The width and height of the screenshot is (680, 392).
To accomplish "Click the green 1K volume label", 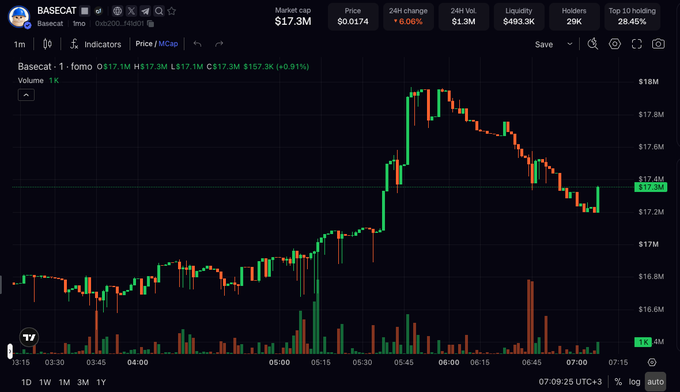I will 643,342.
